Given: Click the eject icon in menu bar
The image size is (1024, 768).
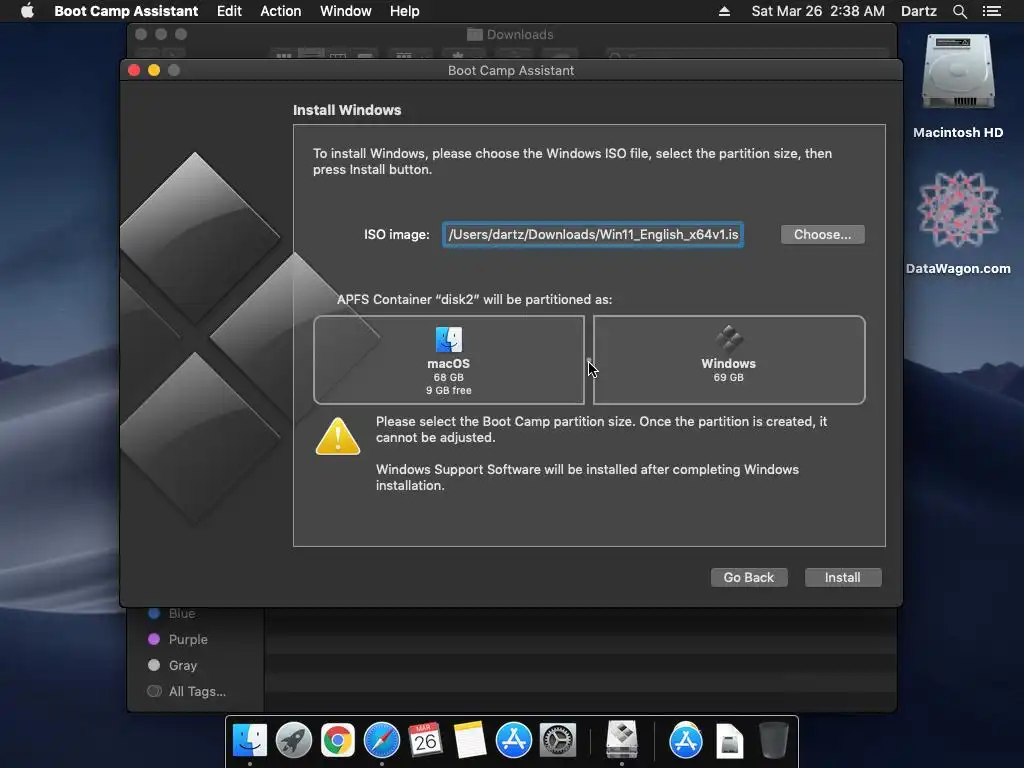Looking at the screenshot, I should pyautogui.click(x=724, y=11).
